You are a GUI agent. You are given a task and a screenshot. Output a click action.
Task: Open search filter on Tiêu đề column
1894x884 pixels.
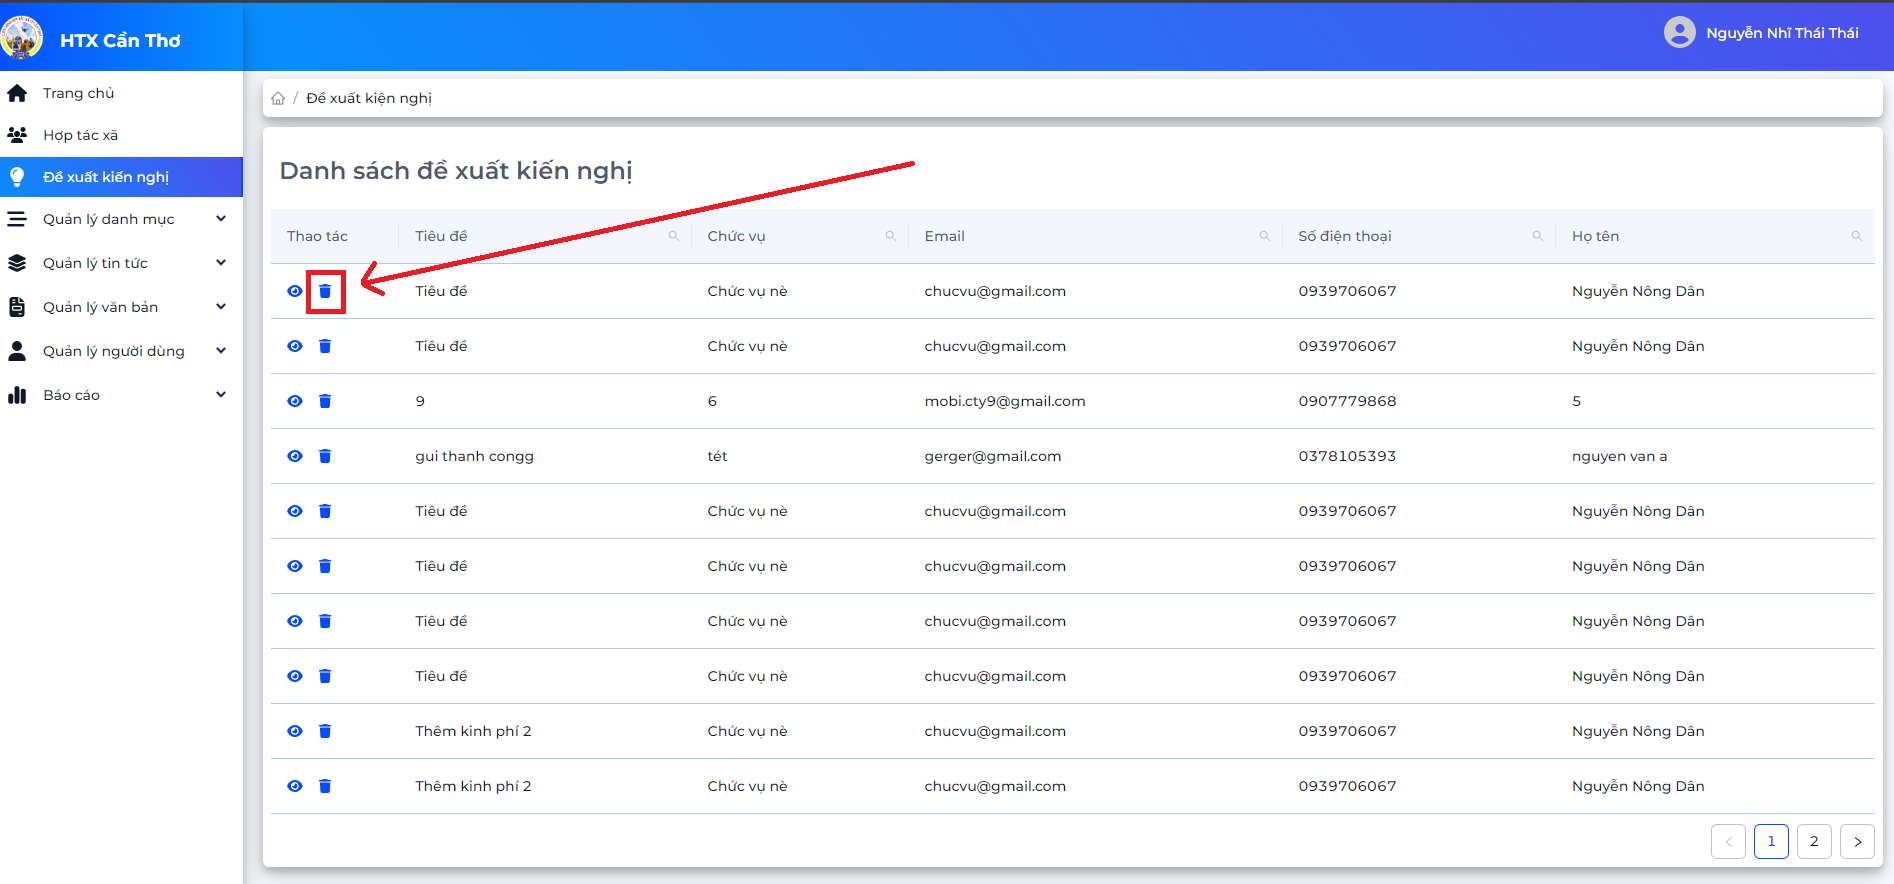[x=674, y=236]
